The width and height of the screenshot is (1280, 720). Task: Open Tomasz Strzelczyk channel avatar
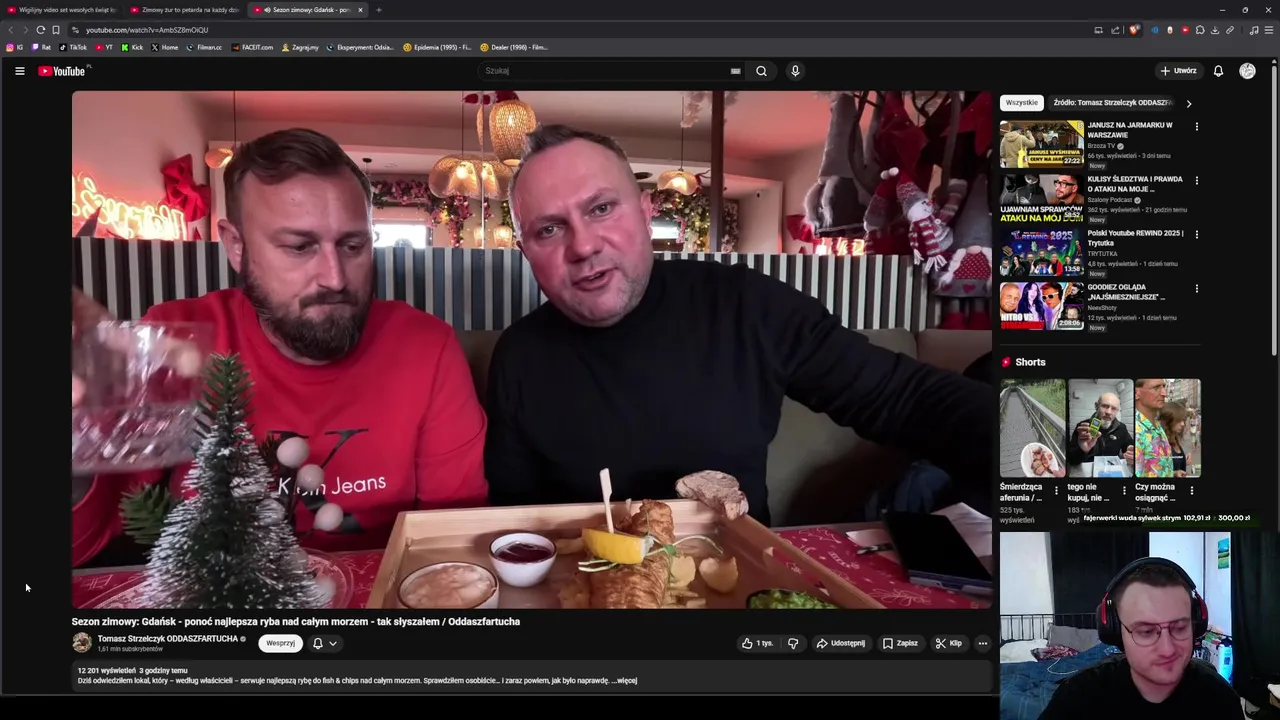[x=82, y=643]
